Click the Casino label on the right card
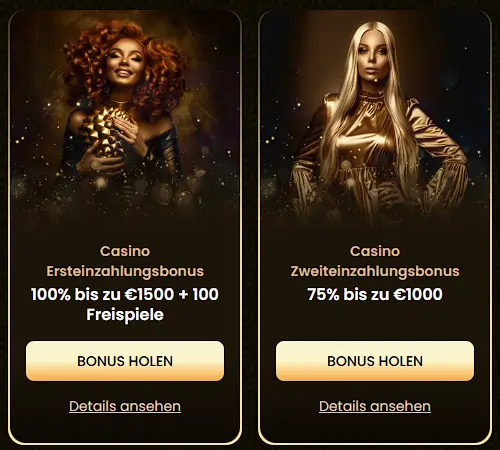 (x=375, y=251)
